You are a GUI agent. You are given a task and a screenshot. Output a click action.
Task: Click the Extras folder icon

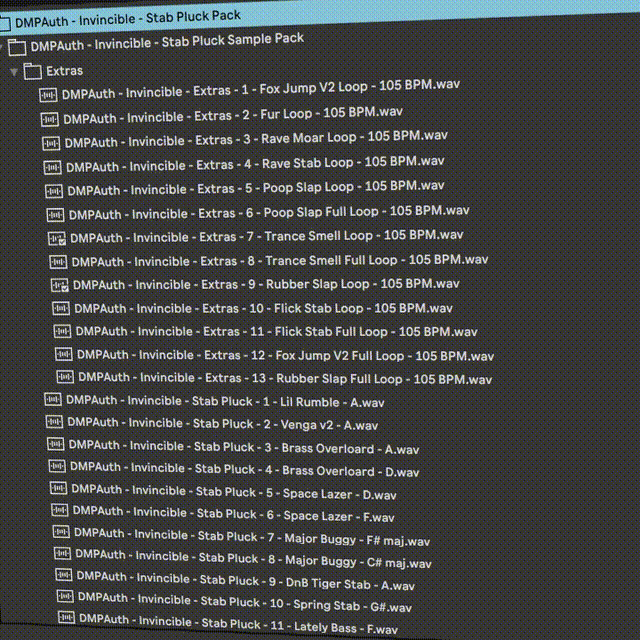tap(32, 71)
